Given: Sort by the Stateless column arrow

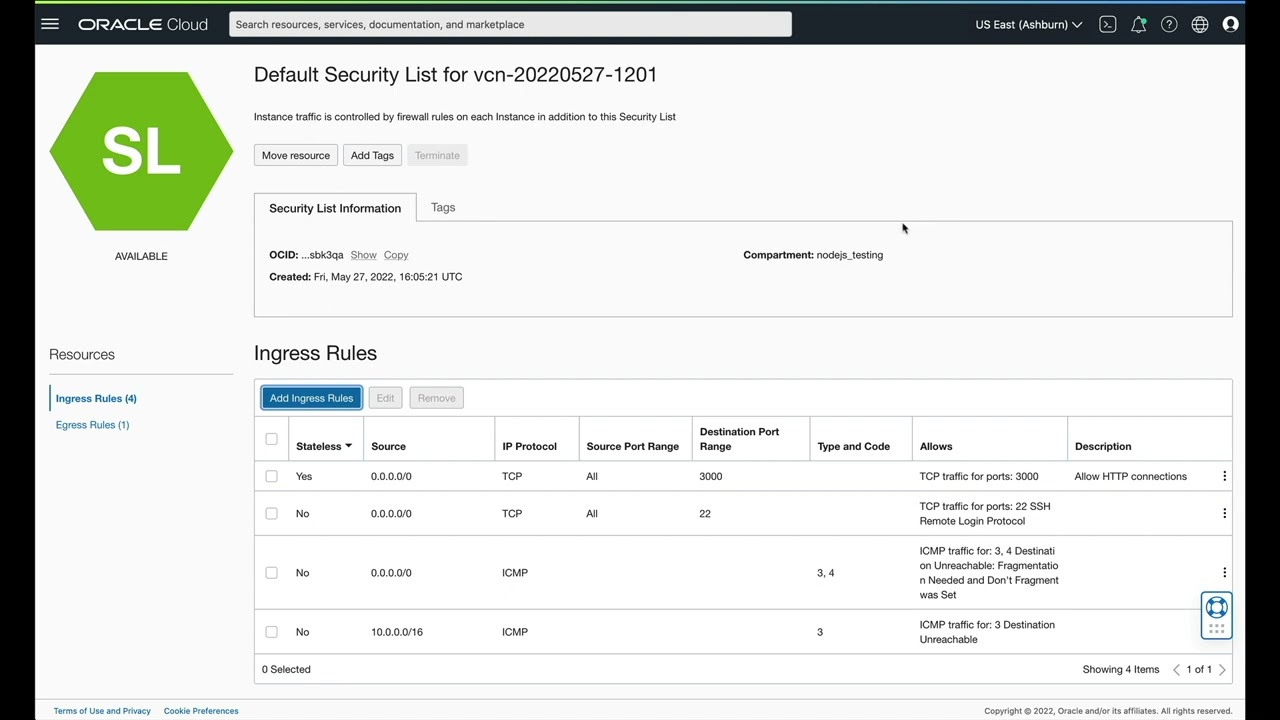Looking at the screenshot, I should click(x=348, y=446).
